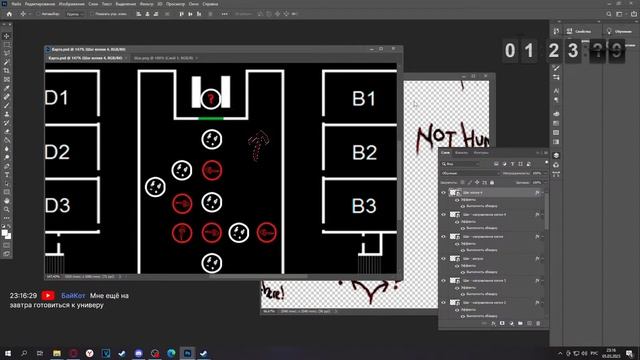The width and height of the screenshot is (640, 360).
Task: Hide the last visible layer in Layers panel
Action: (444, 302)
